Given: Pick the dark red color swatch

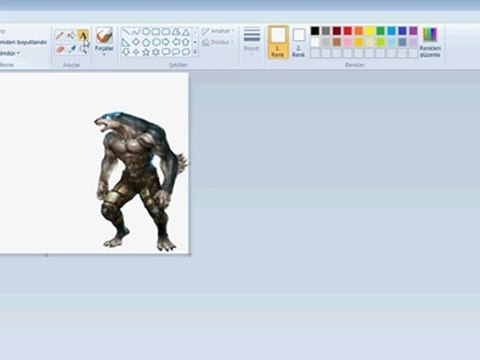Looking at the screenshot, I should pyautogui.click(x=337, y=31).
